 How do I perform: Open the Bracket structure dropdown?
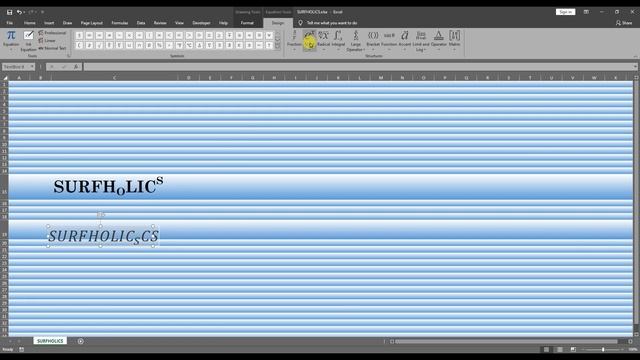click(x=373, y=40)
